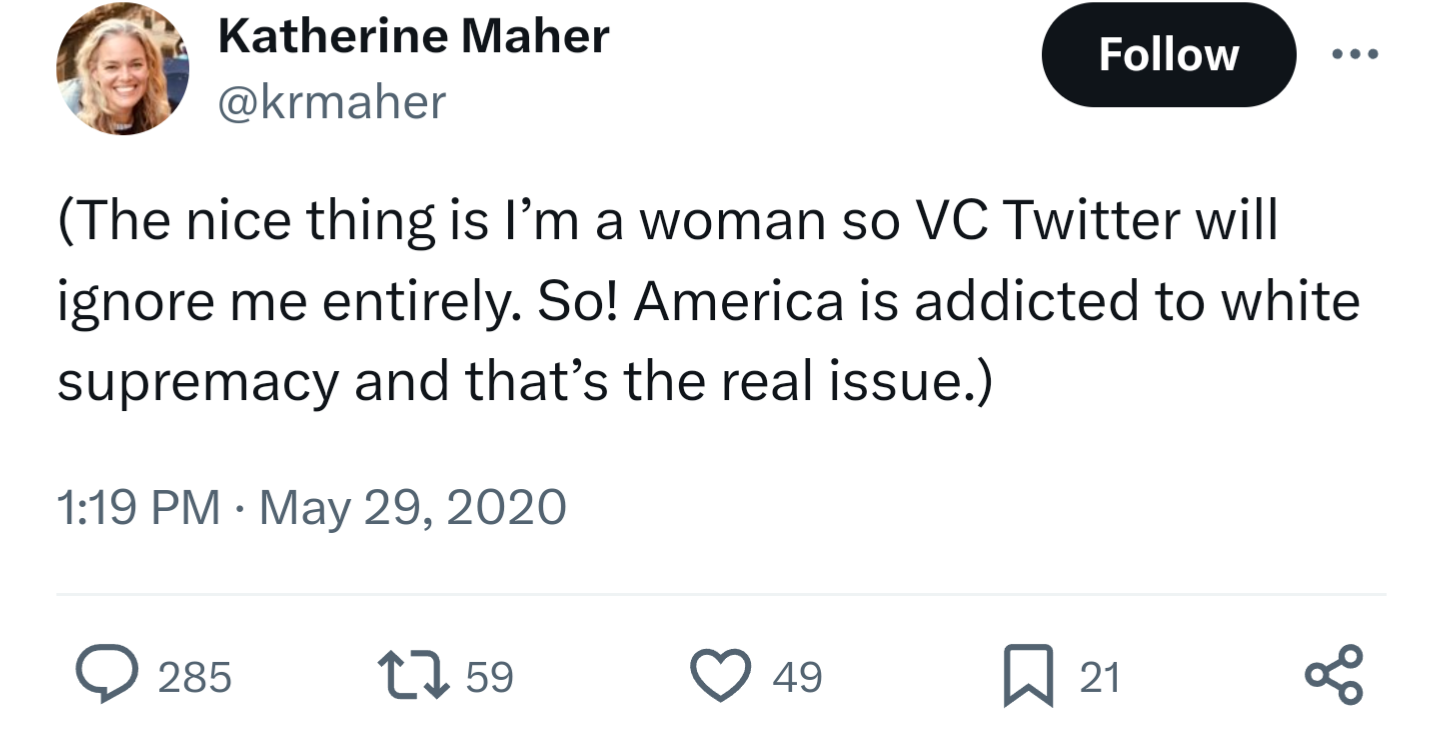The image size is (1440, 734).
Task: Open Katherine Maher's profile picture
Action: (123, 69)
